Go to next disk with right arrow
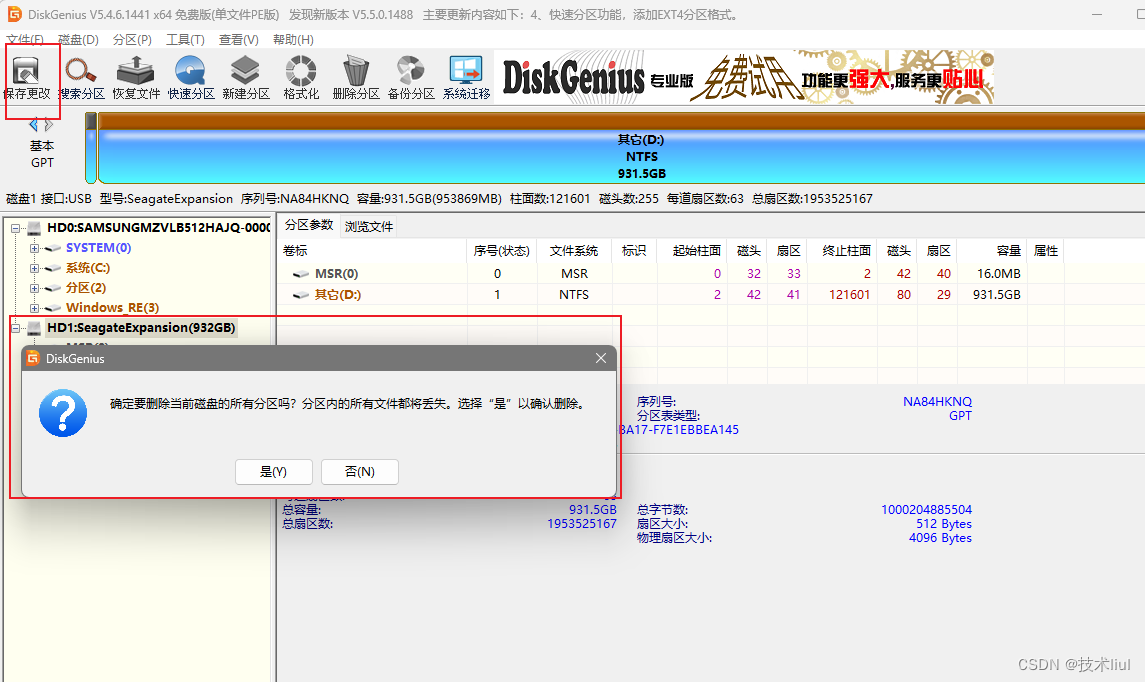The width and height of the screenshot is (1145, 682). (x=49, y=125)
